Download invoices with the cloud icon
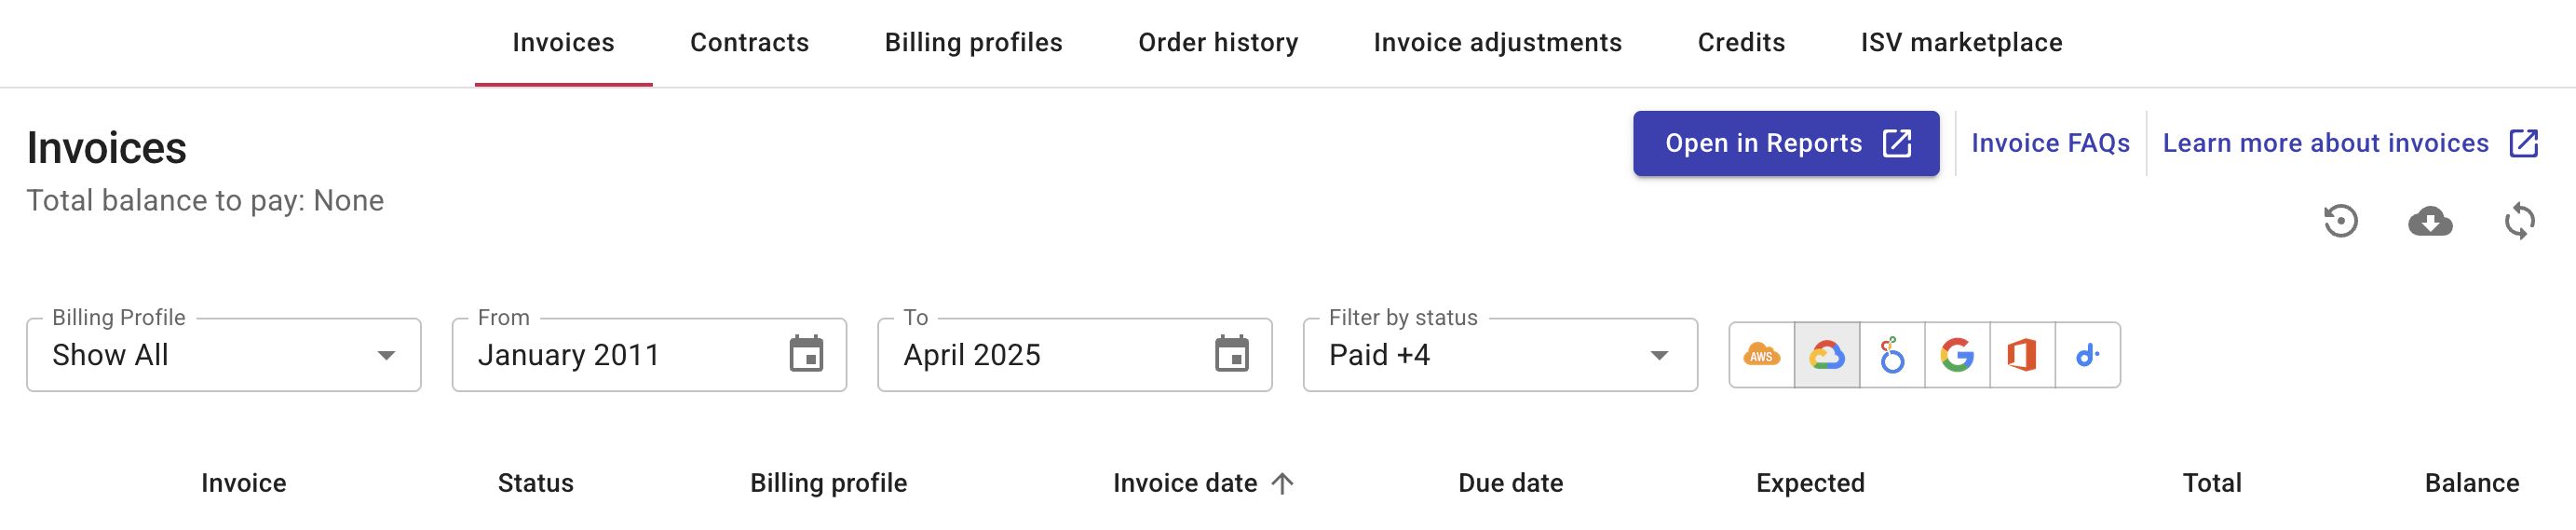This screenshot has height=530, width=2576. pyautogui.click(x=2429, y=221)
